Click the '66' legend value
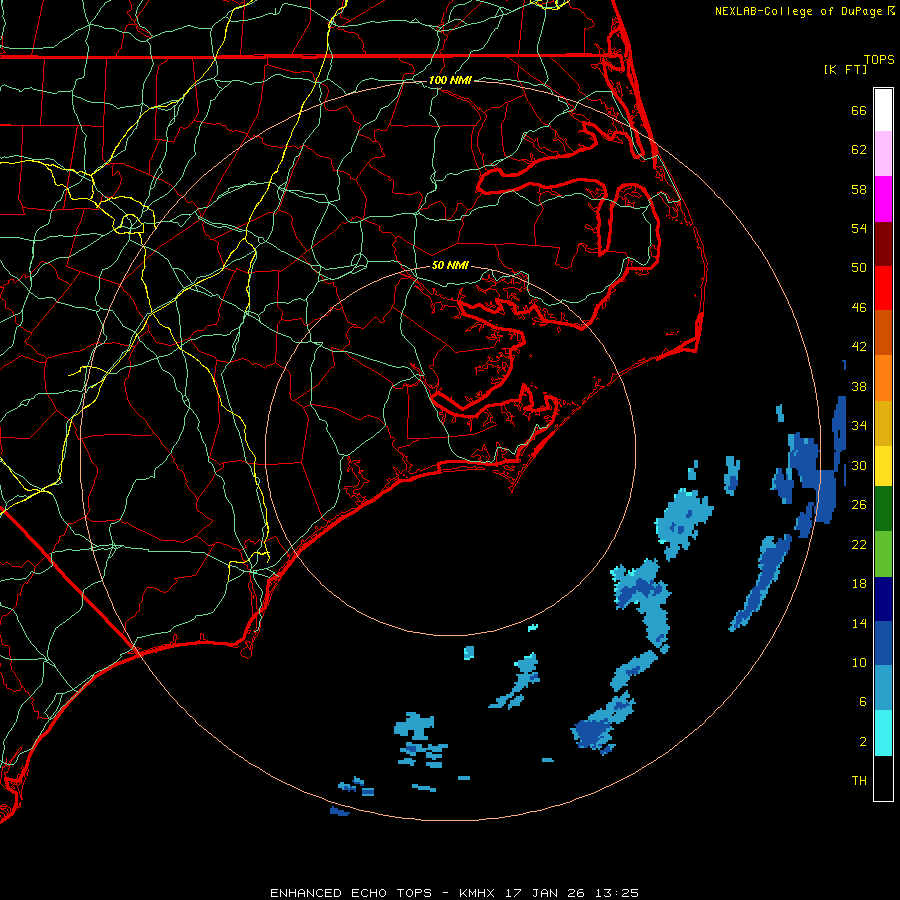900x900 pixels. [x=859, y=110]
